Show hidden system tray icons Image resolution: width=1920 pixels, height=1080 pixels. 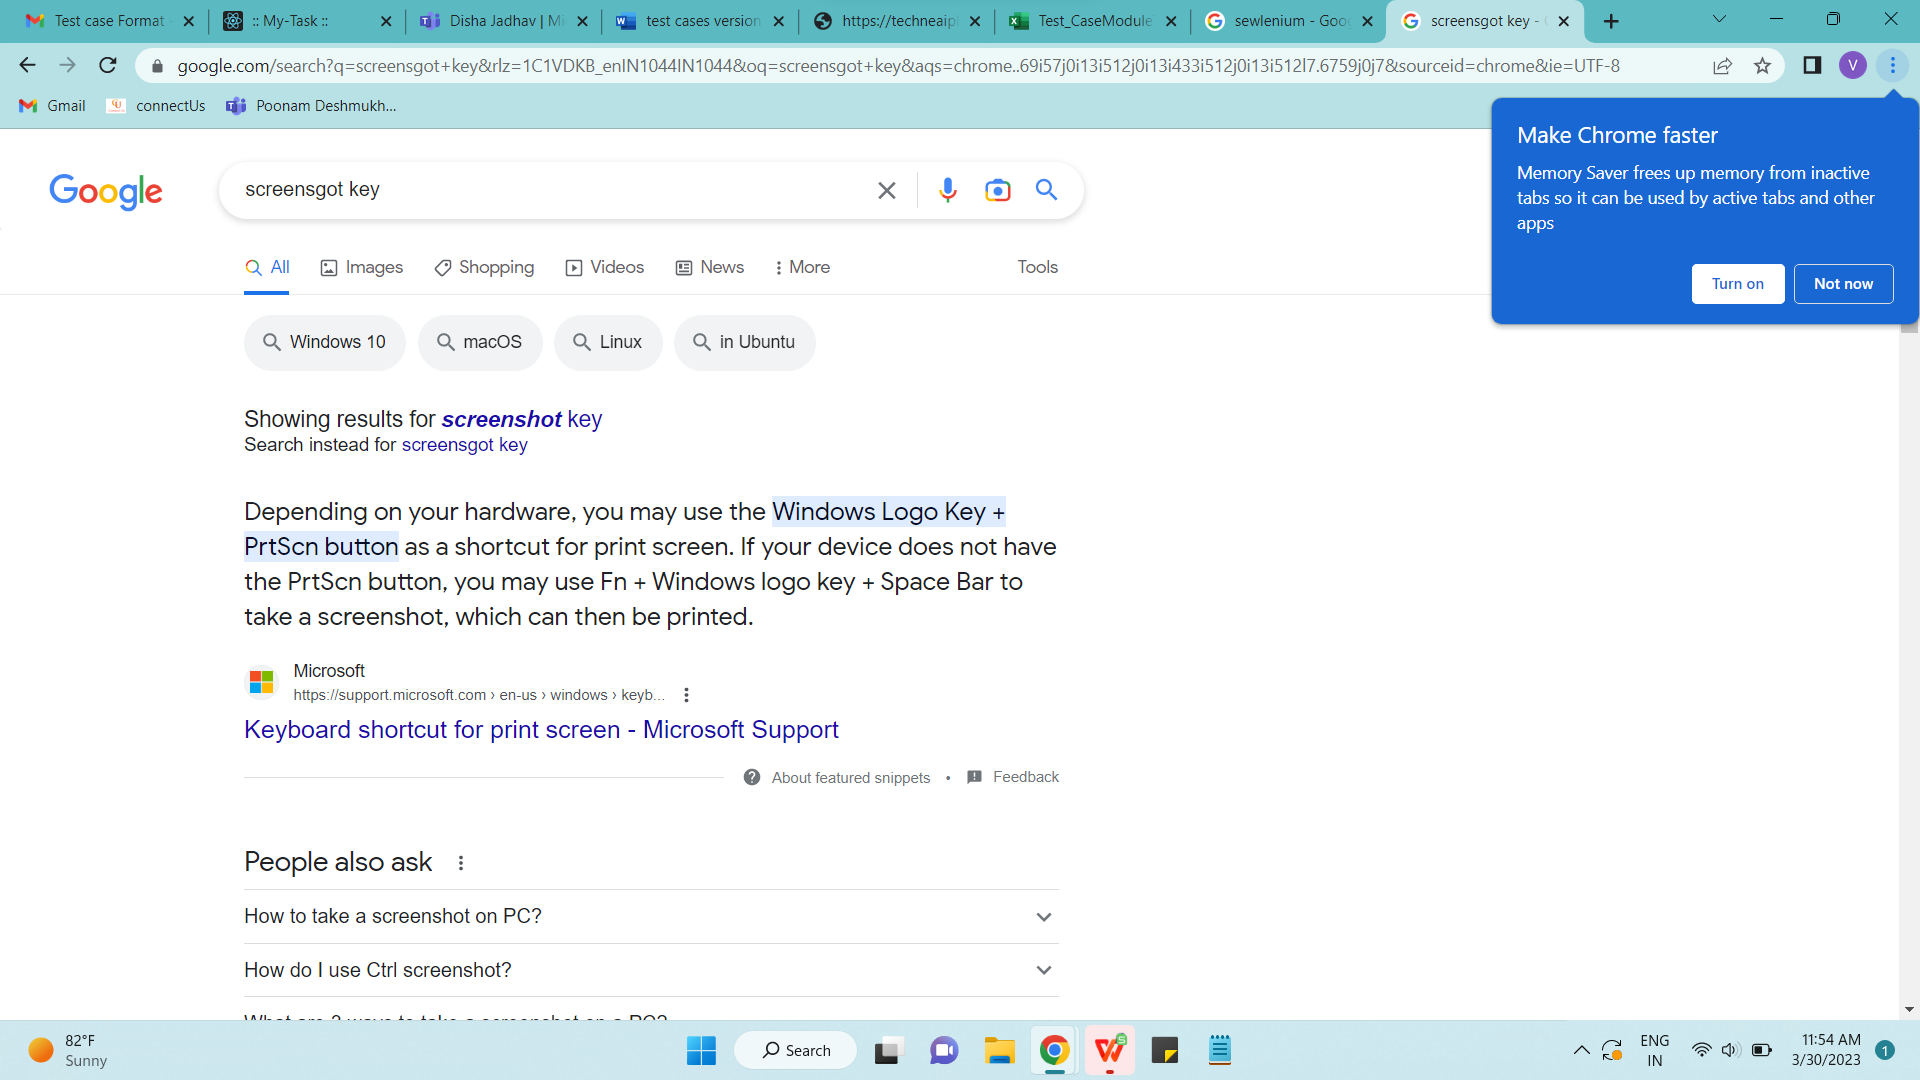click(1581, 1050)
